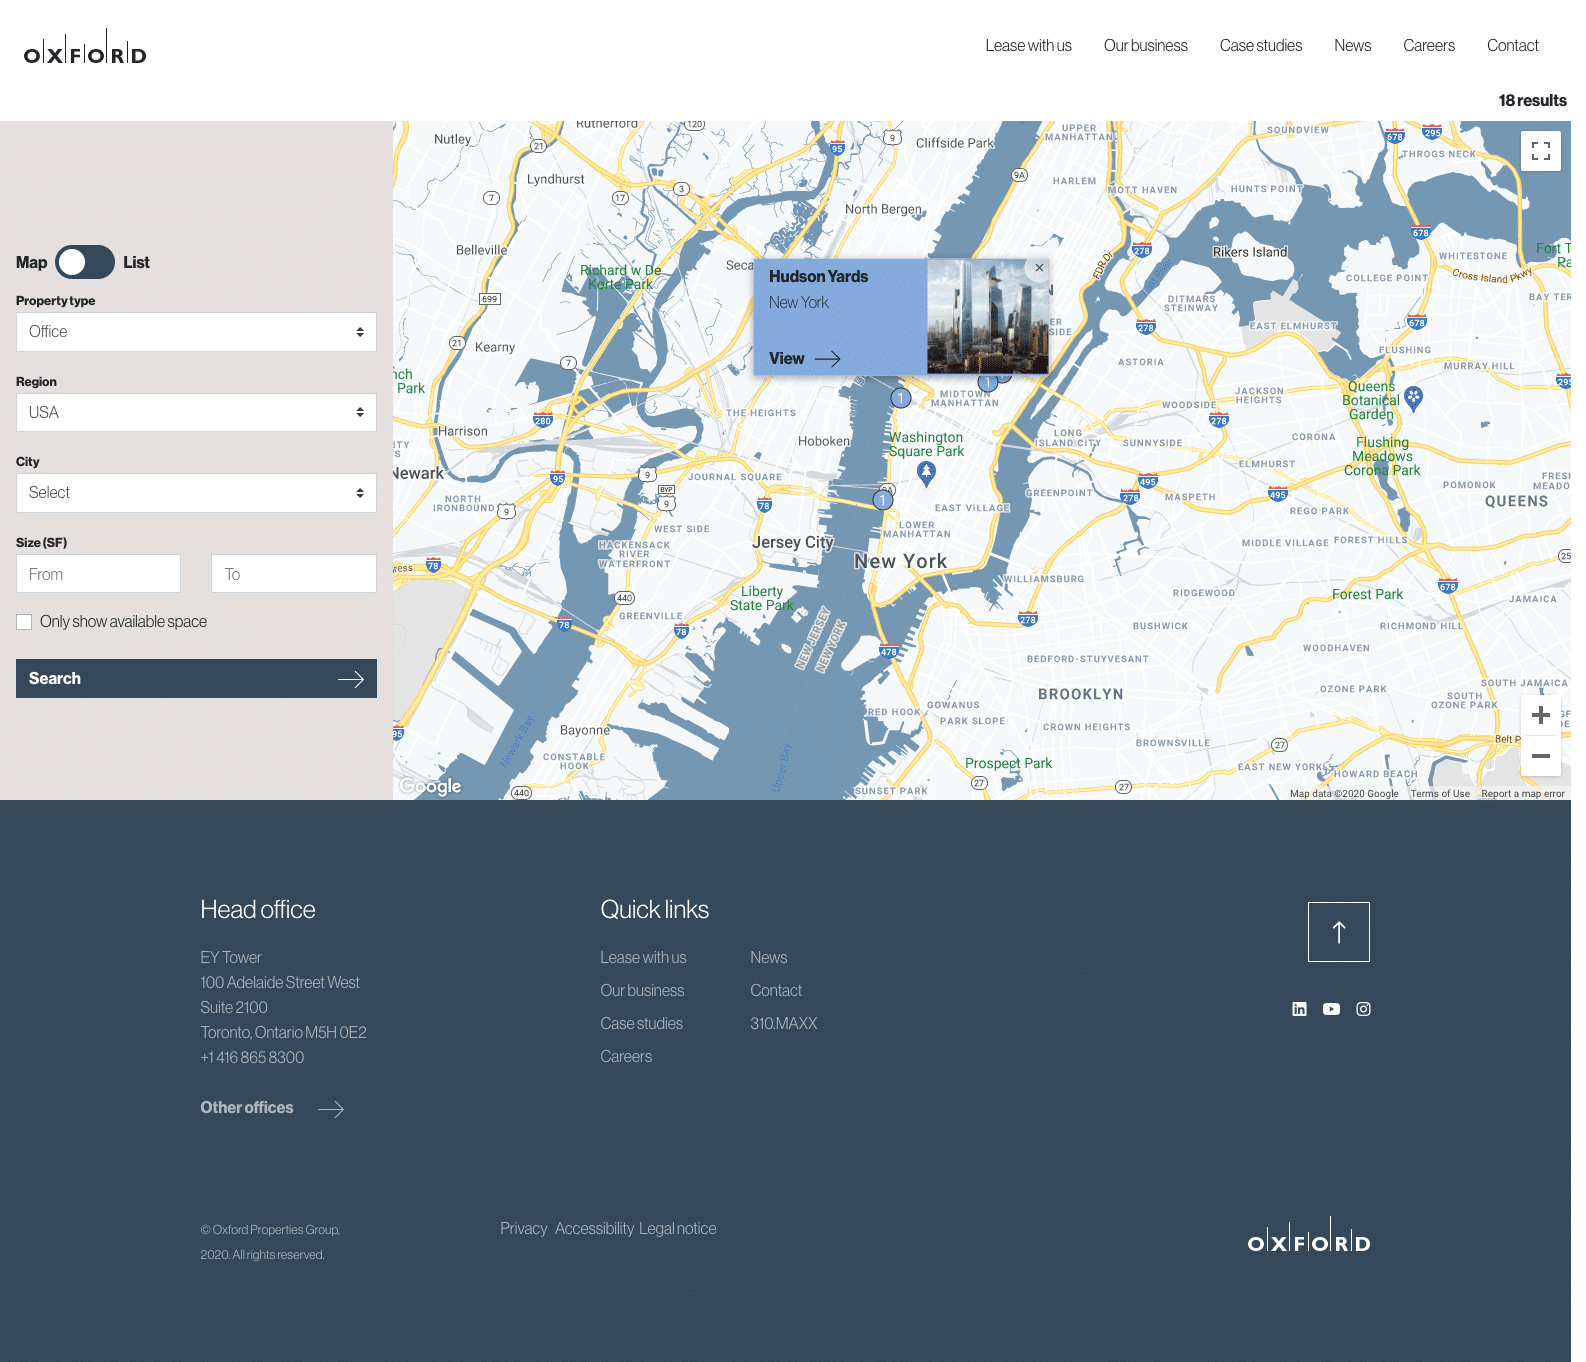View the Hudson Yards property
The width and height of the screenshot is (1586, 1362).
coord(804,358)
